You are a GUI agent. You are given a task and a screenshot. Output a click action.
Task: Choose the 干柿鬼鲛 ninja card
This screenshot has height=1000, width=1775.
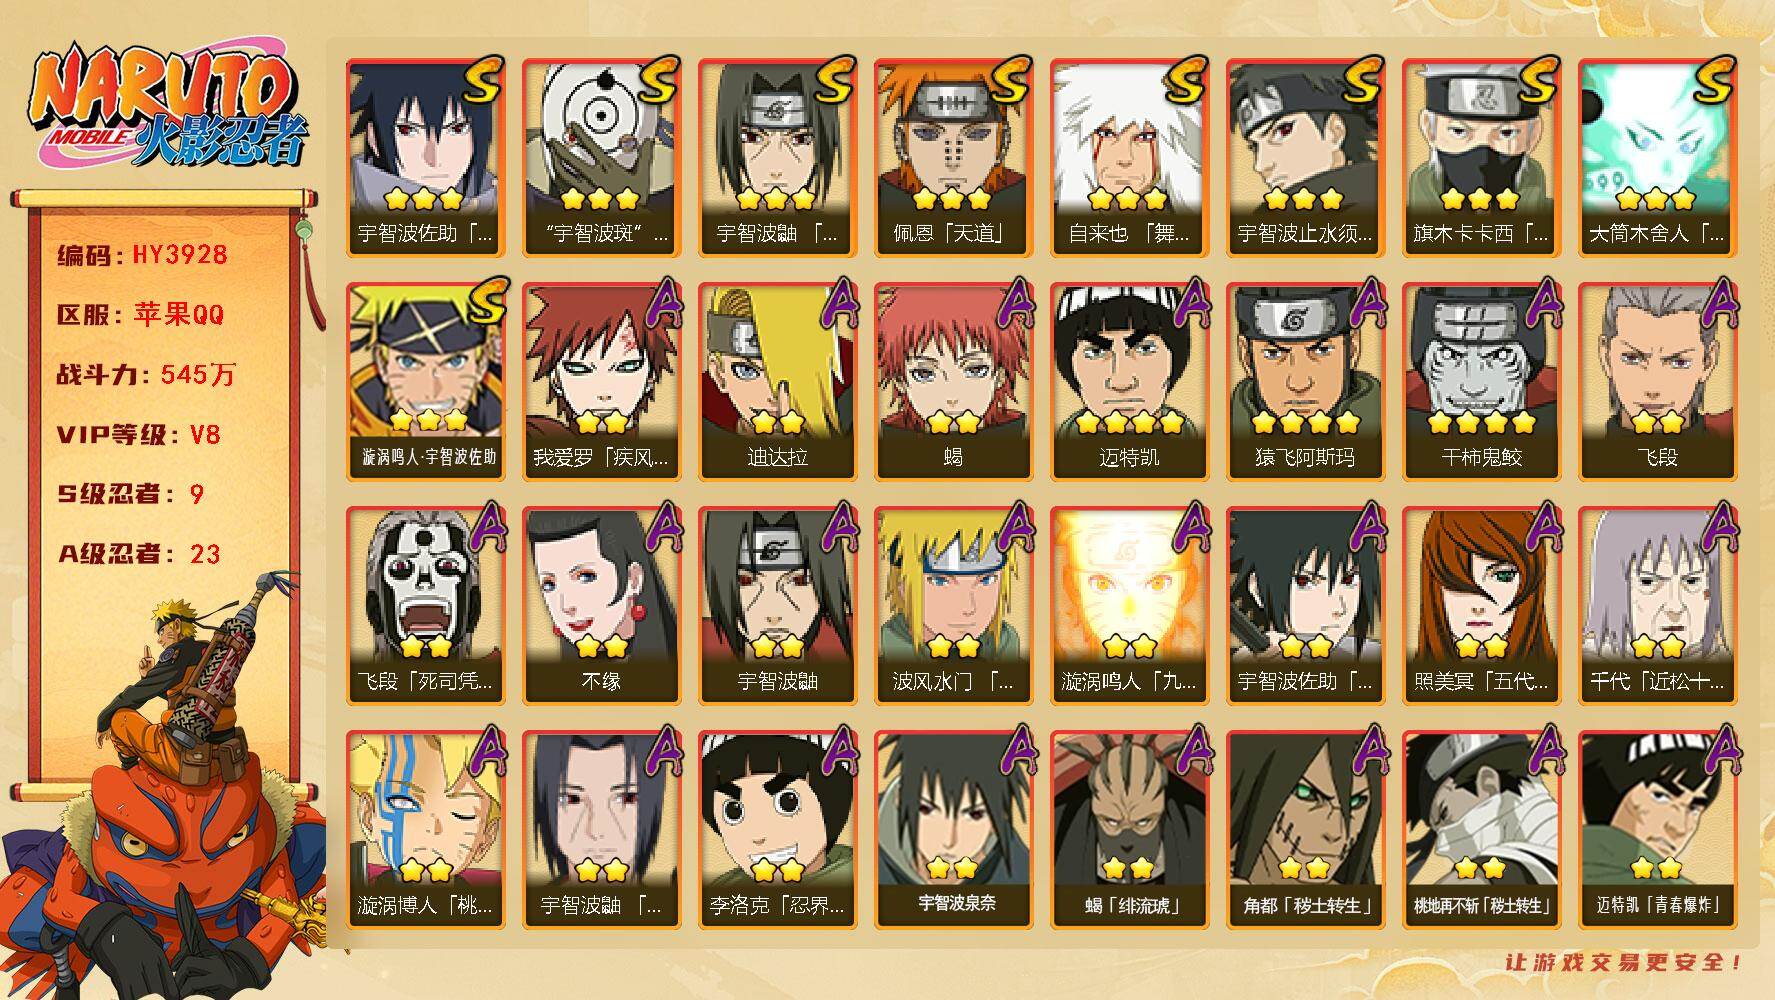coord(1480,381)
